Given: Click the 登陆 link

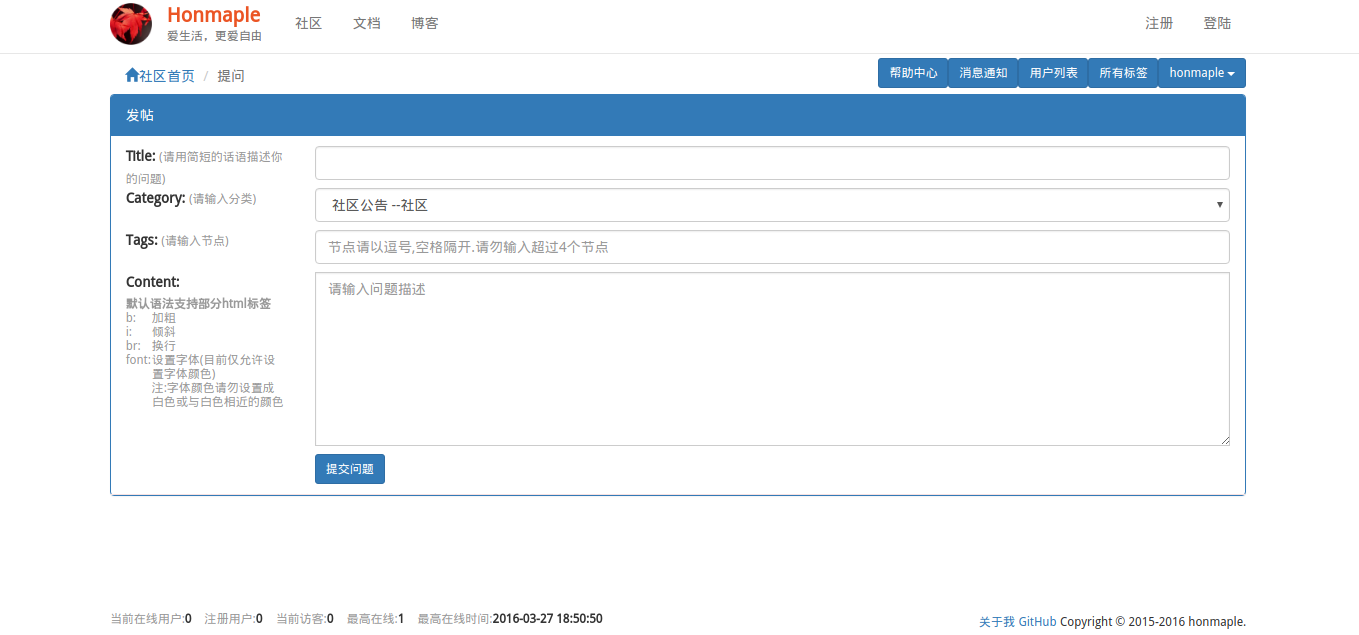Looking at the screenshot, I should pos(1217,23).
